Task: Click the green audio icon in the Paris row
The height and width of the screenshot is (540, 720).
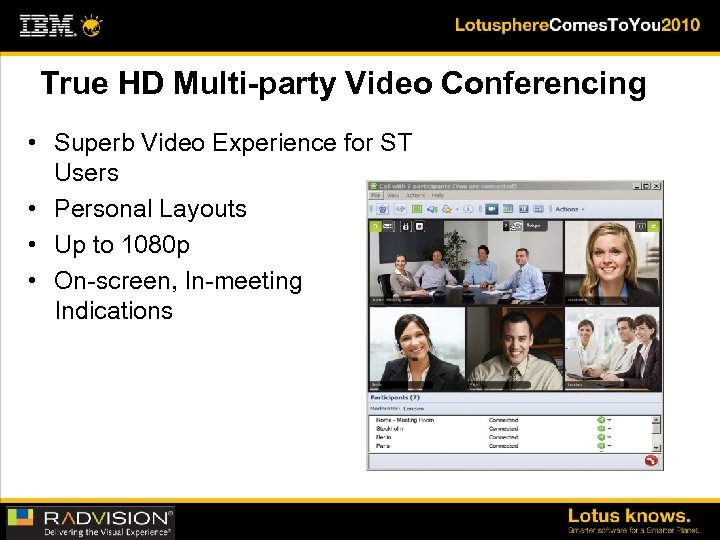Action: (x=601, y=446)
